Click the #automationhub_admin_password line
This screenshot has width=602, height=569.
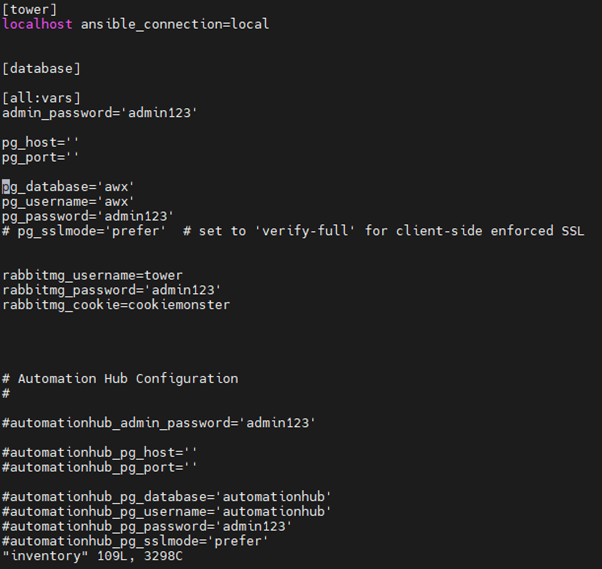tap(158, 423)
